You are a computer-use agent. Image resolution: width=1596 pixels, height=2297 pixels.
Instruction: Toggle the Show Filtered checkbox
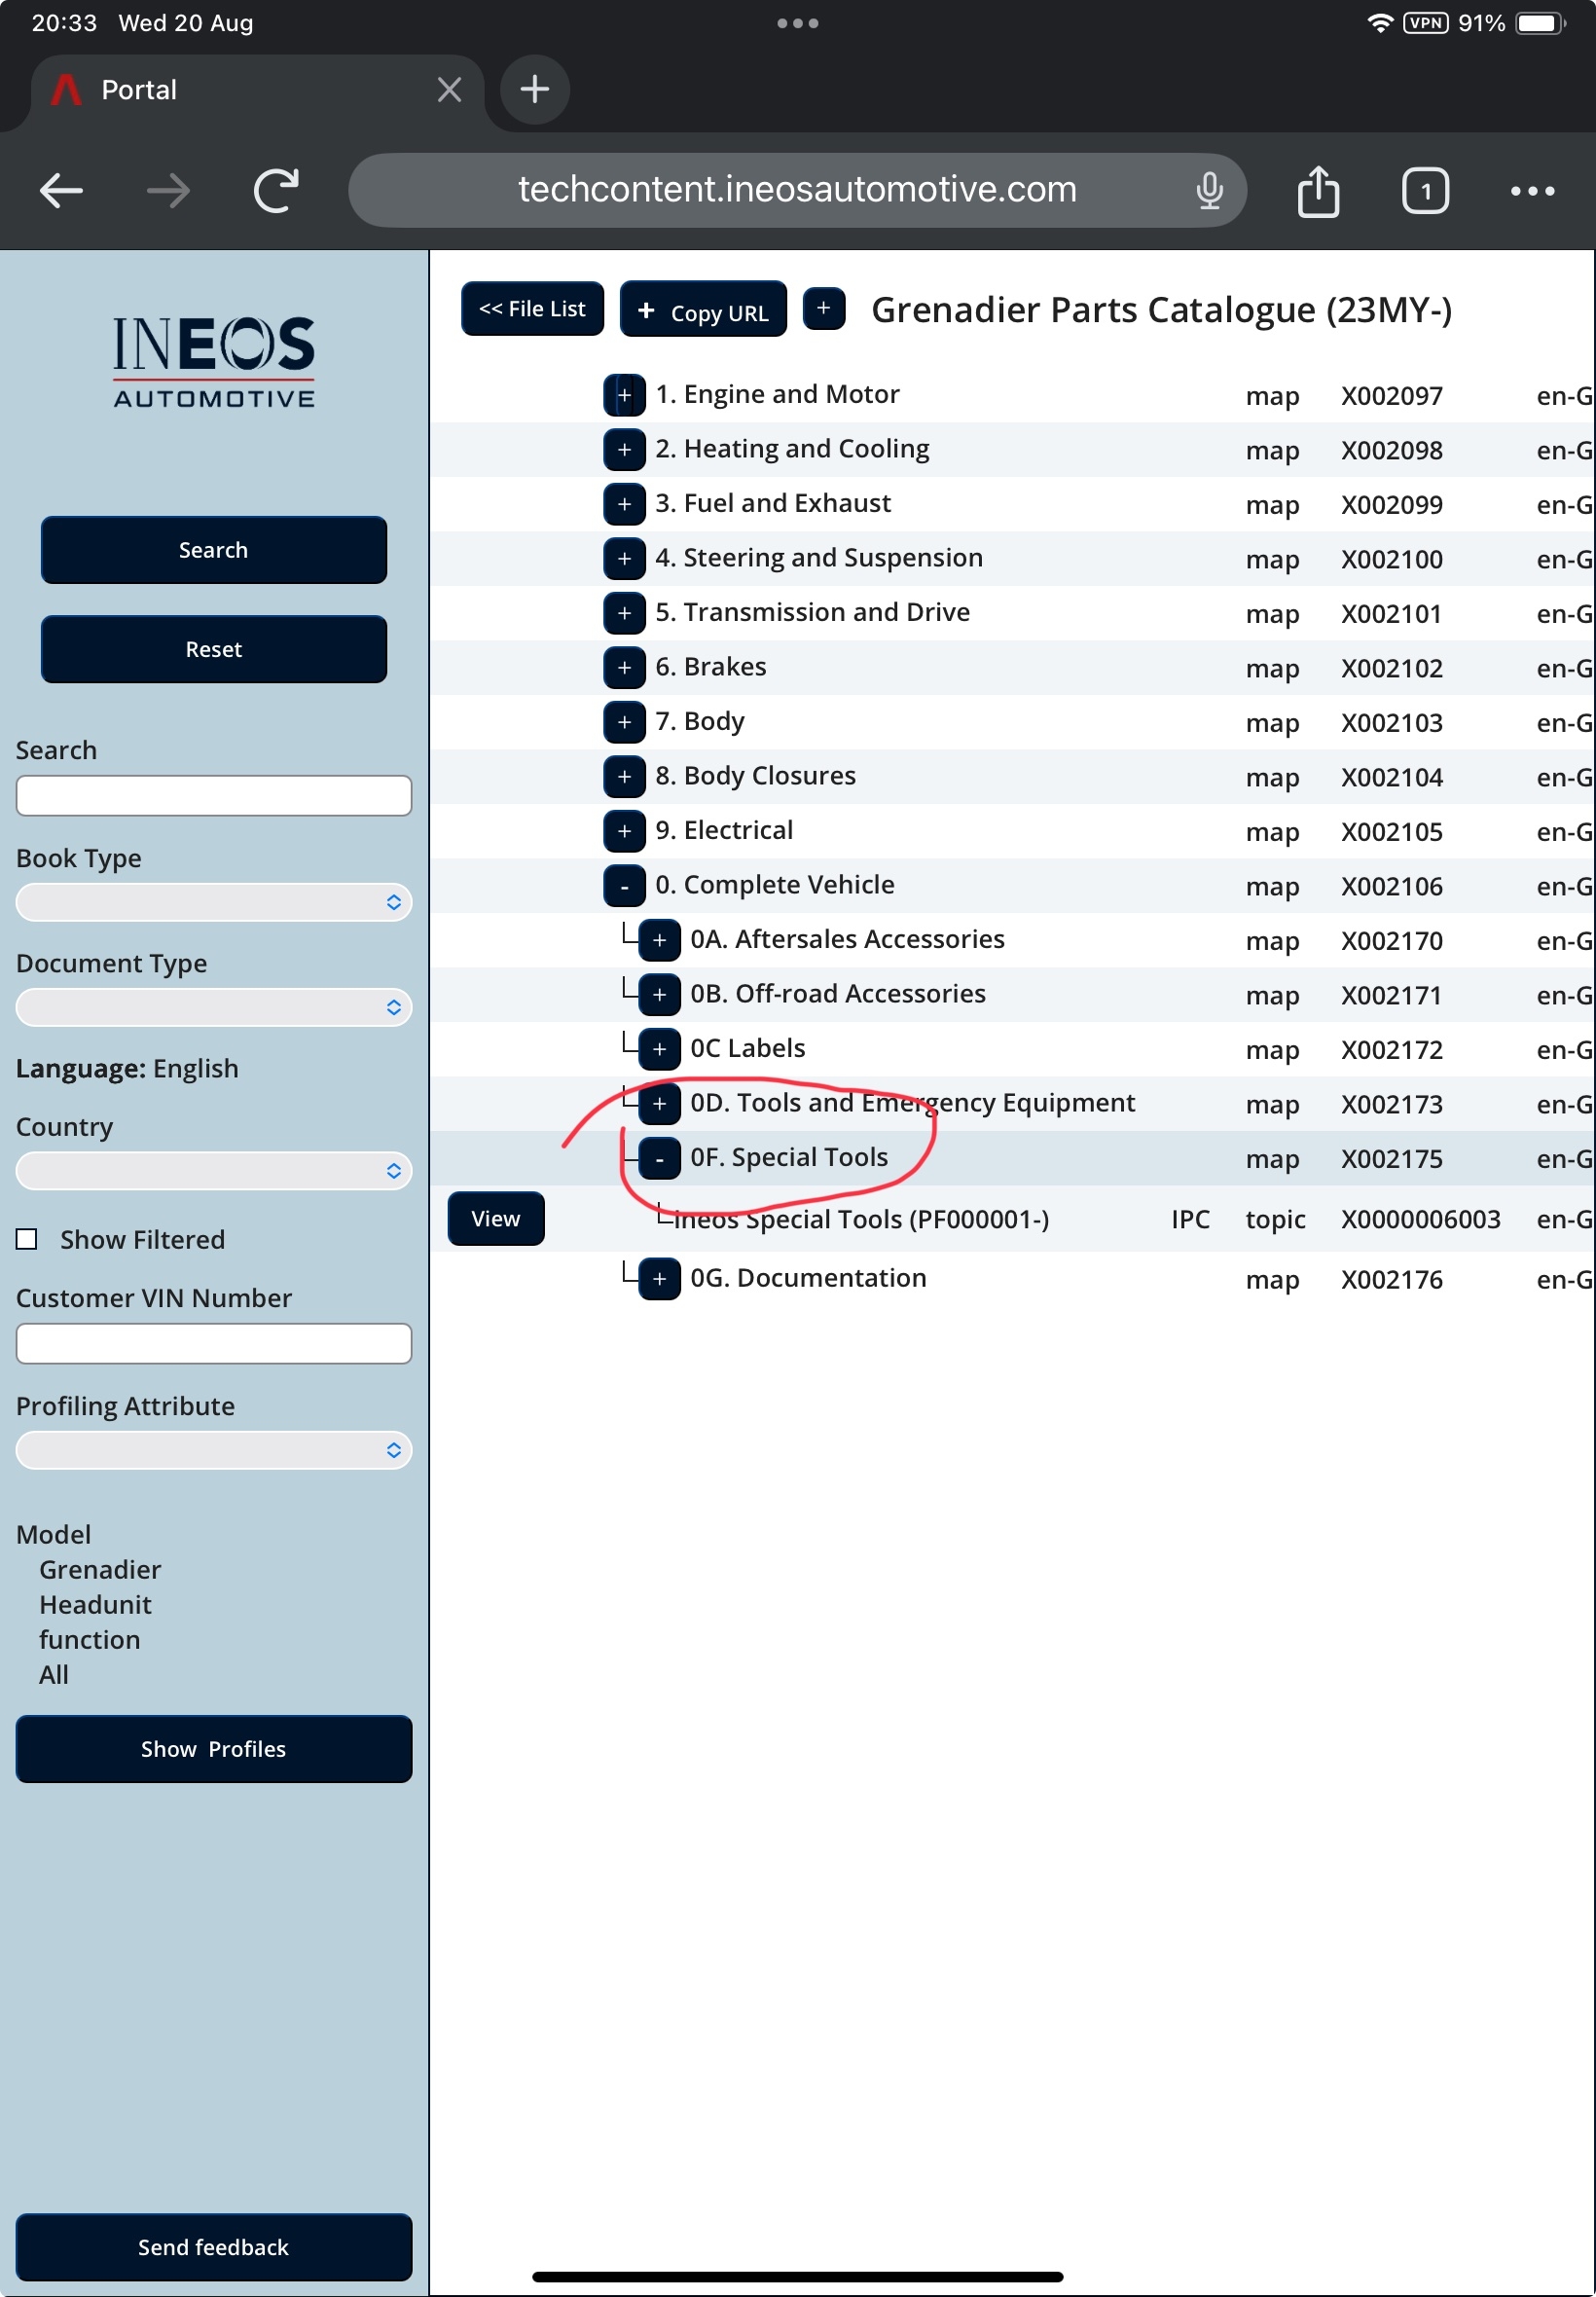pyautogui.click(x=27, y=1240)
